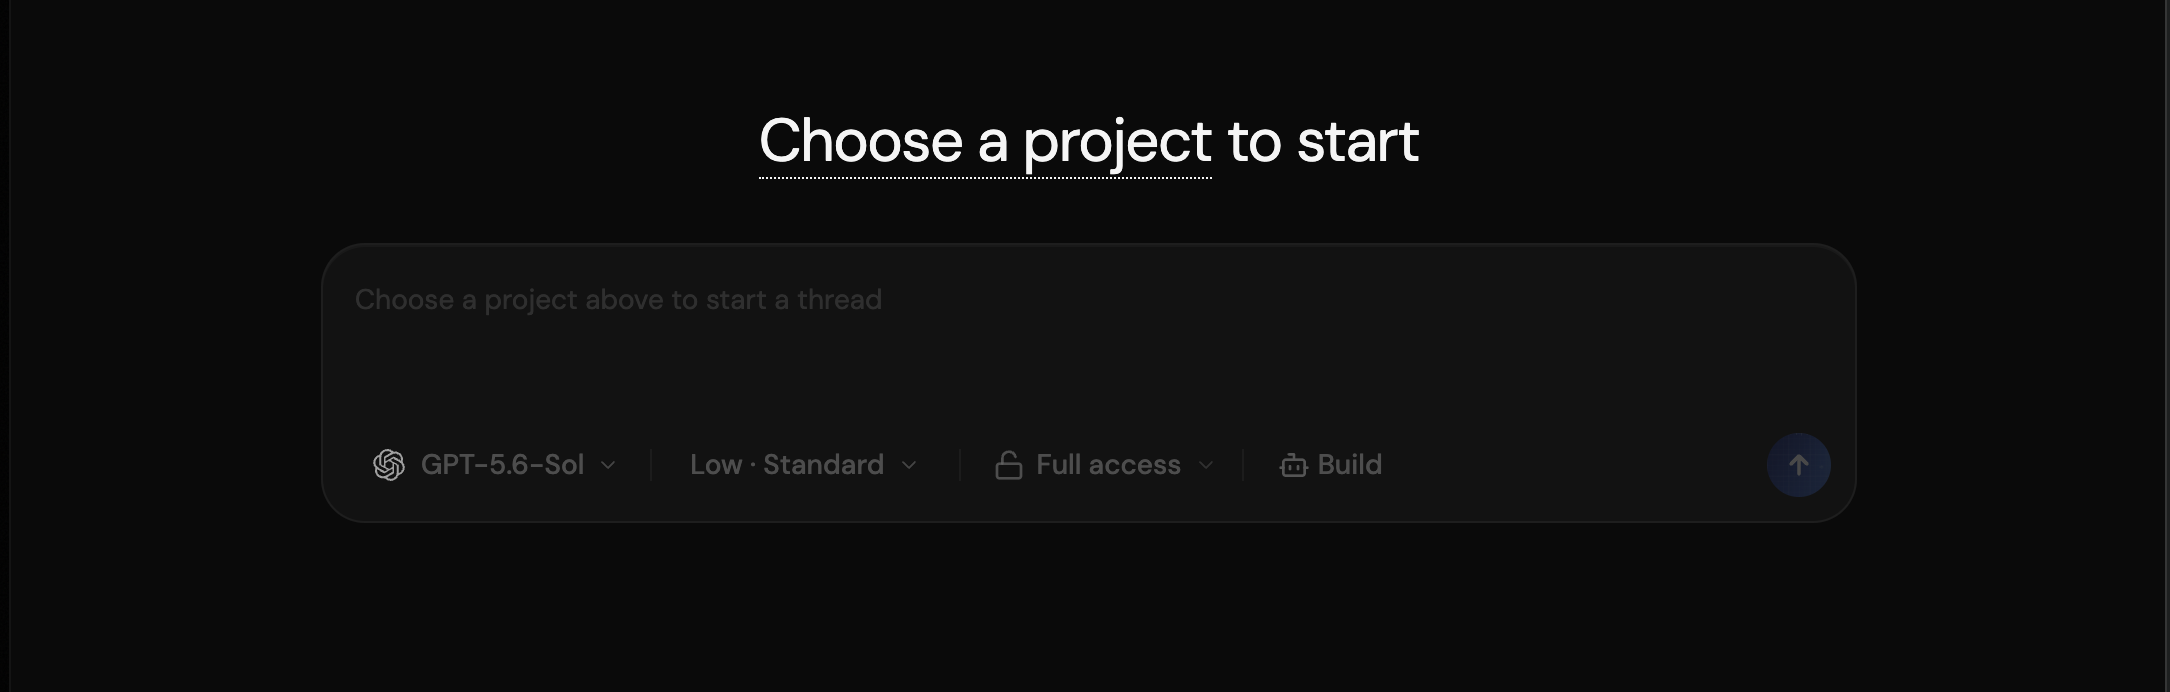Open the GPT-5.6-Sol model selector
This screenshot has height=692, width=2170.
(495, 465)
